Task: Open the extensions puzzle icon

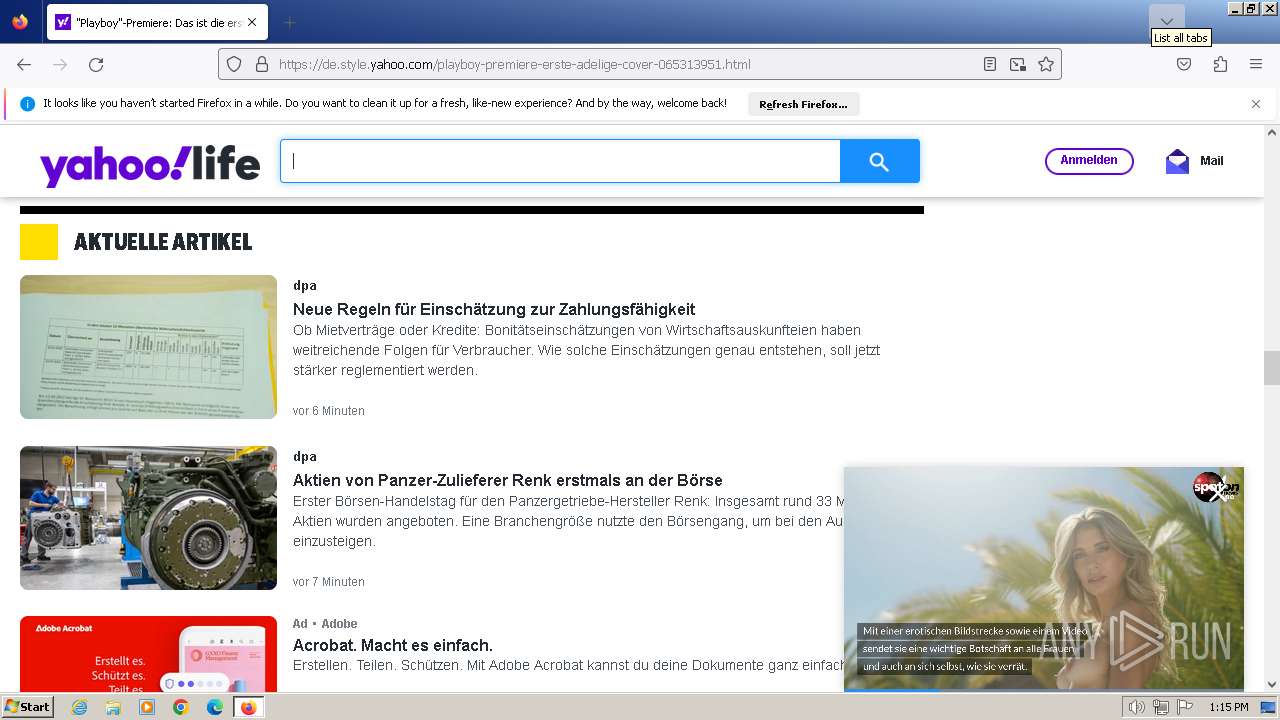Action: pyautogui.click(x=1220, y=64)
